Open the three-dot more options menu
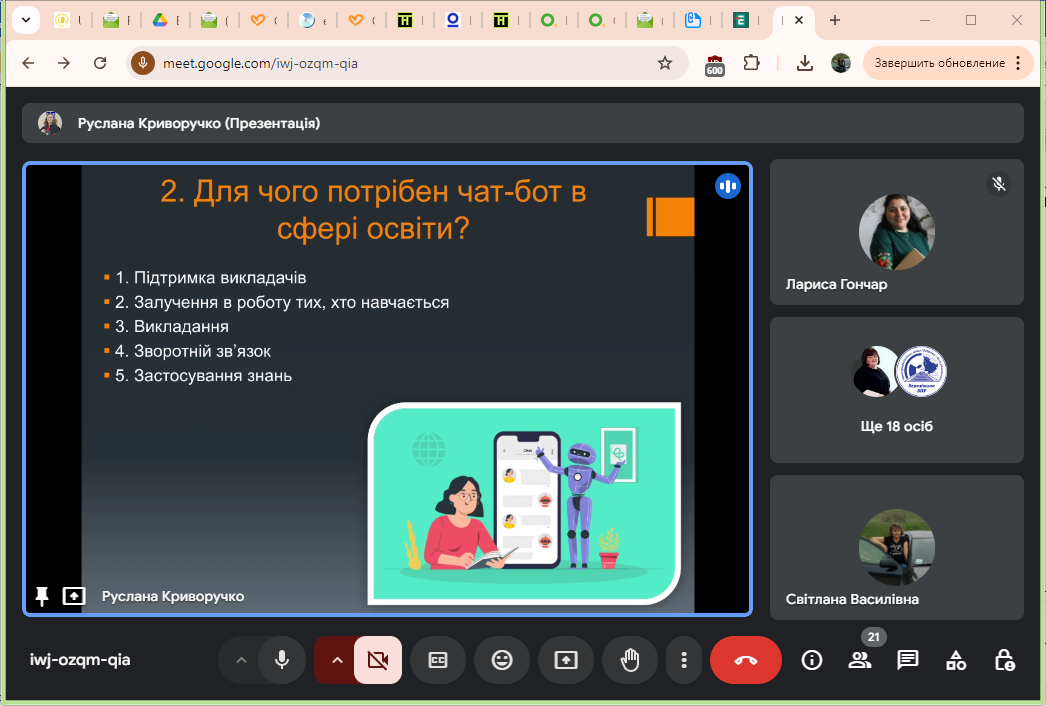The width and height of the screenshot is (1046, 706). click(684, 660)
